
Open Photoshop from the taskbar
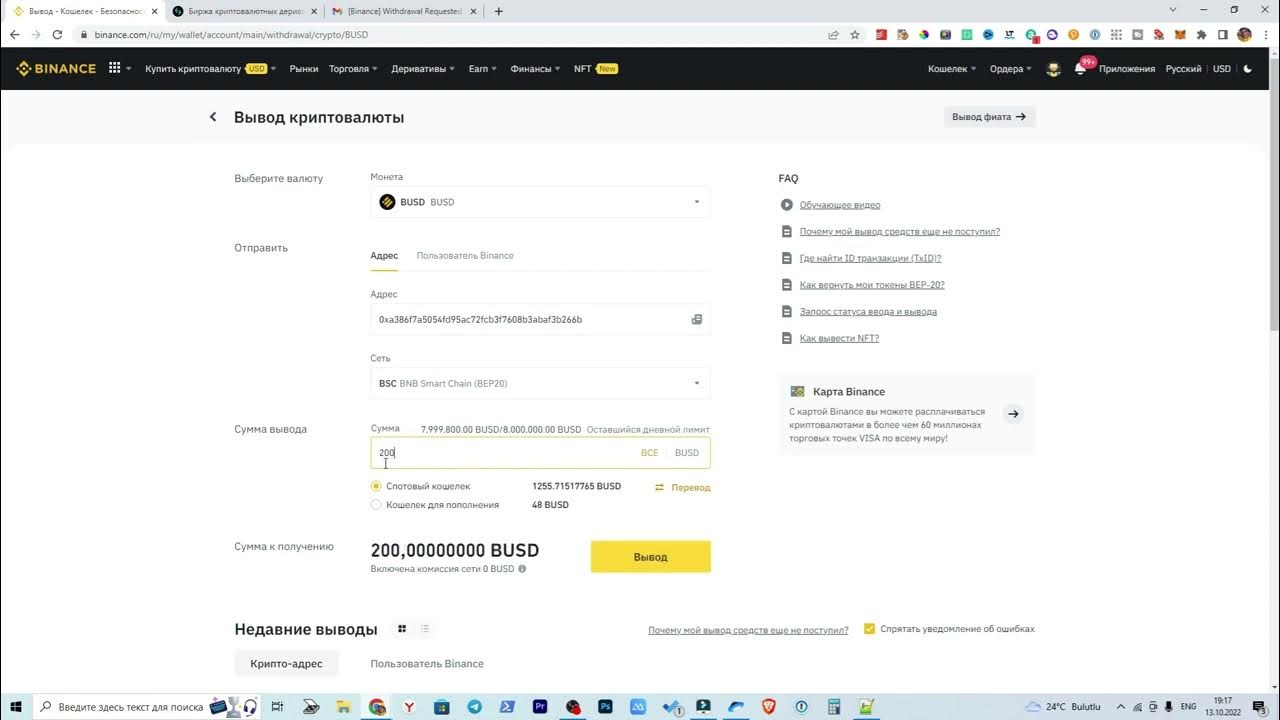(x=605, y=707)
